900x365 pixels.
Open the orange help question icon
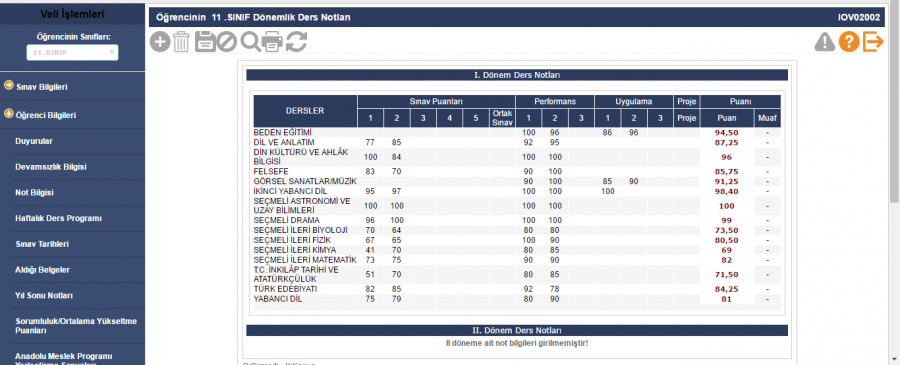coord(849,42)
